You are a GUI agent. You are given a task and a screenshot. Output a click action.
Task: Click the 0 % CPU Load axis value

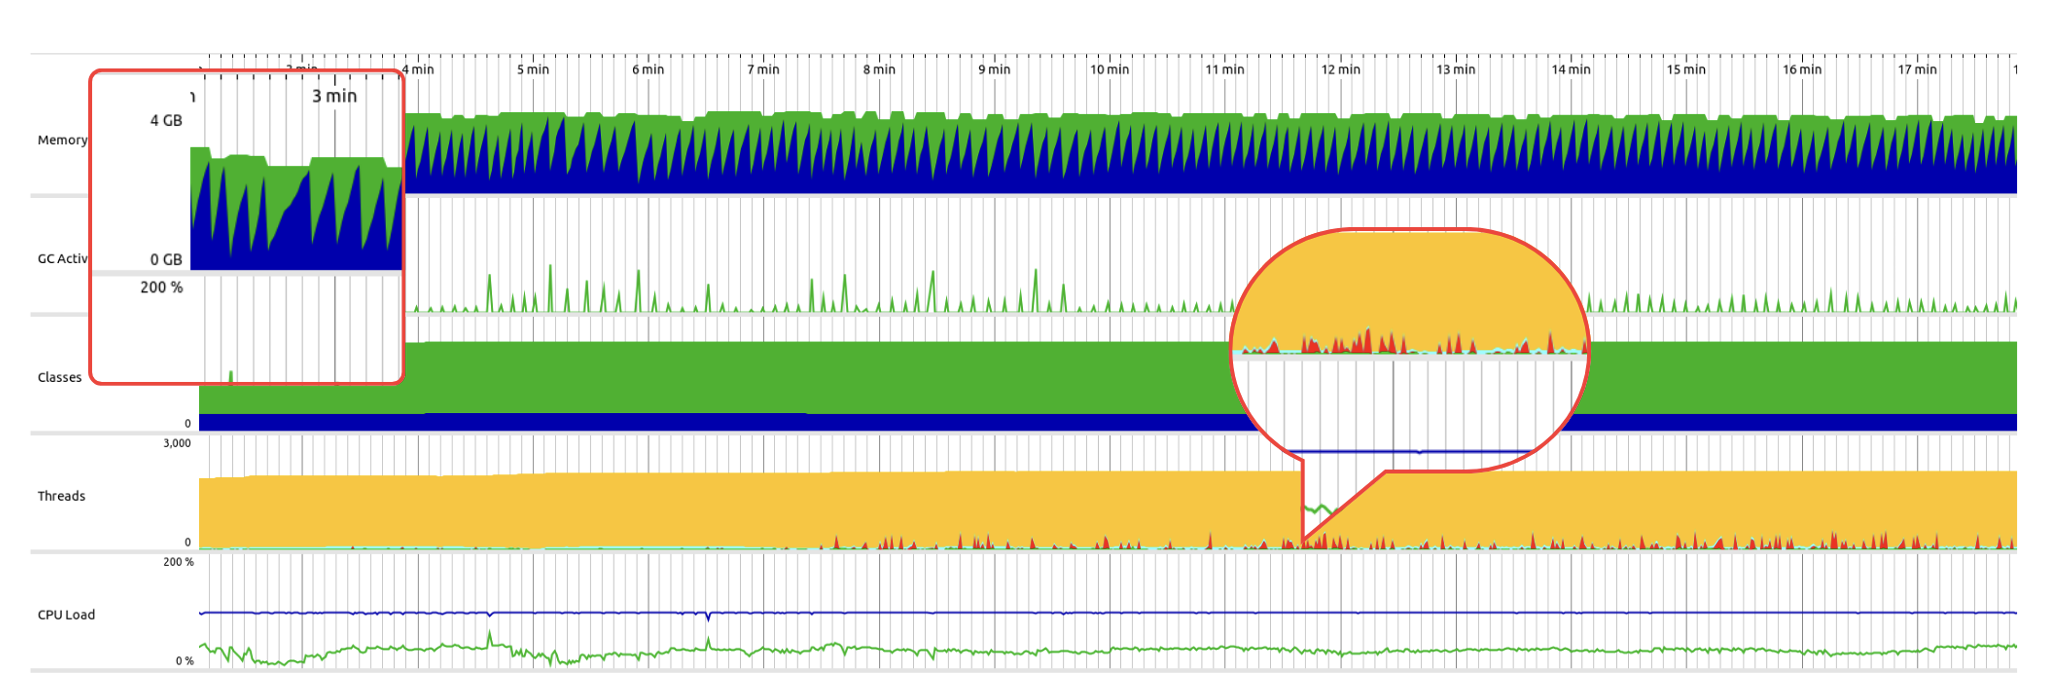[185, 661]
